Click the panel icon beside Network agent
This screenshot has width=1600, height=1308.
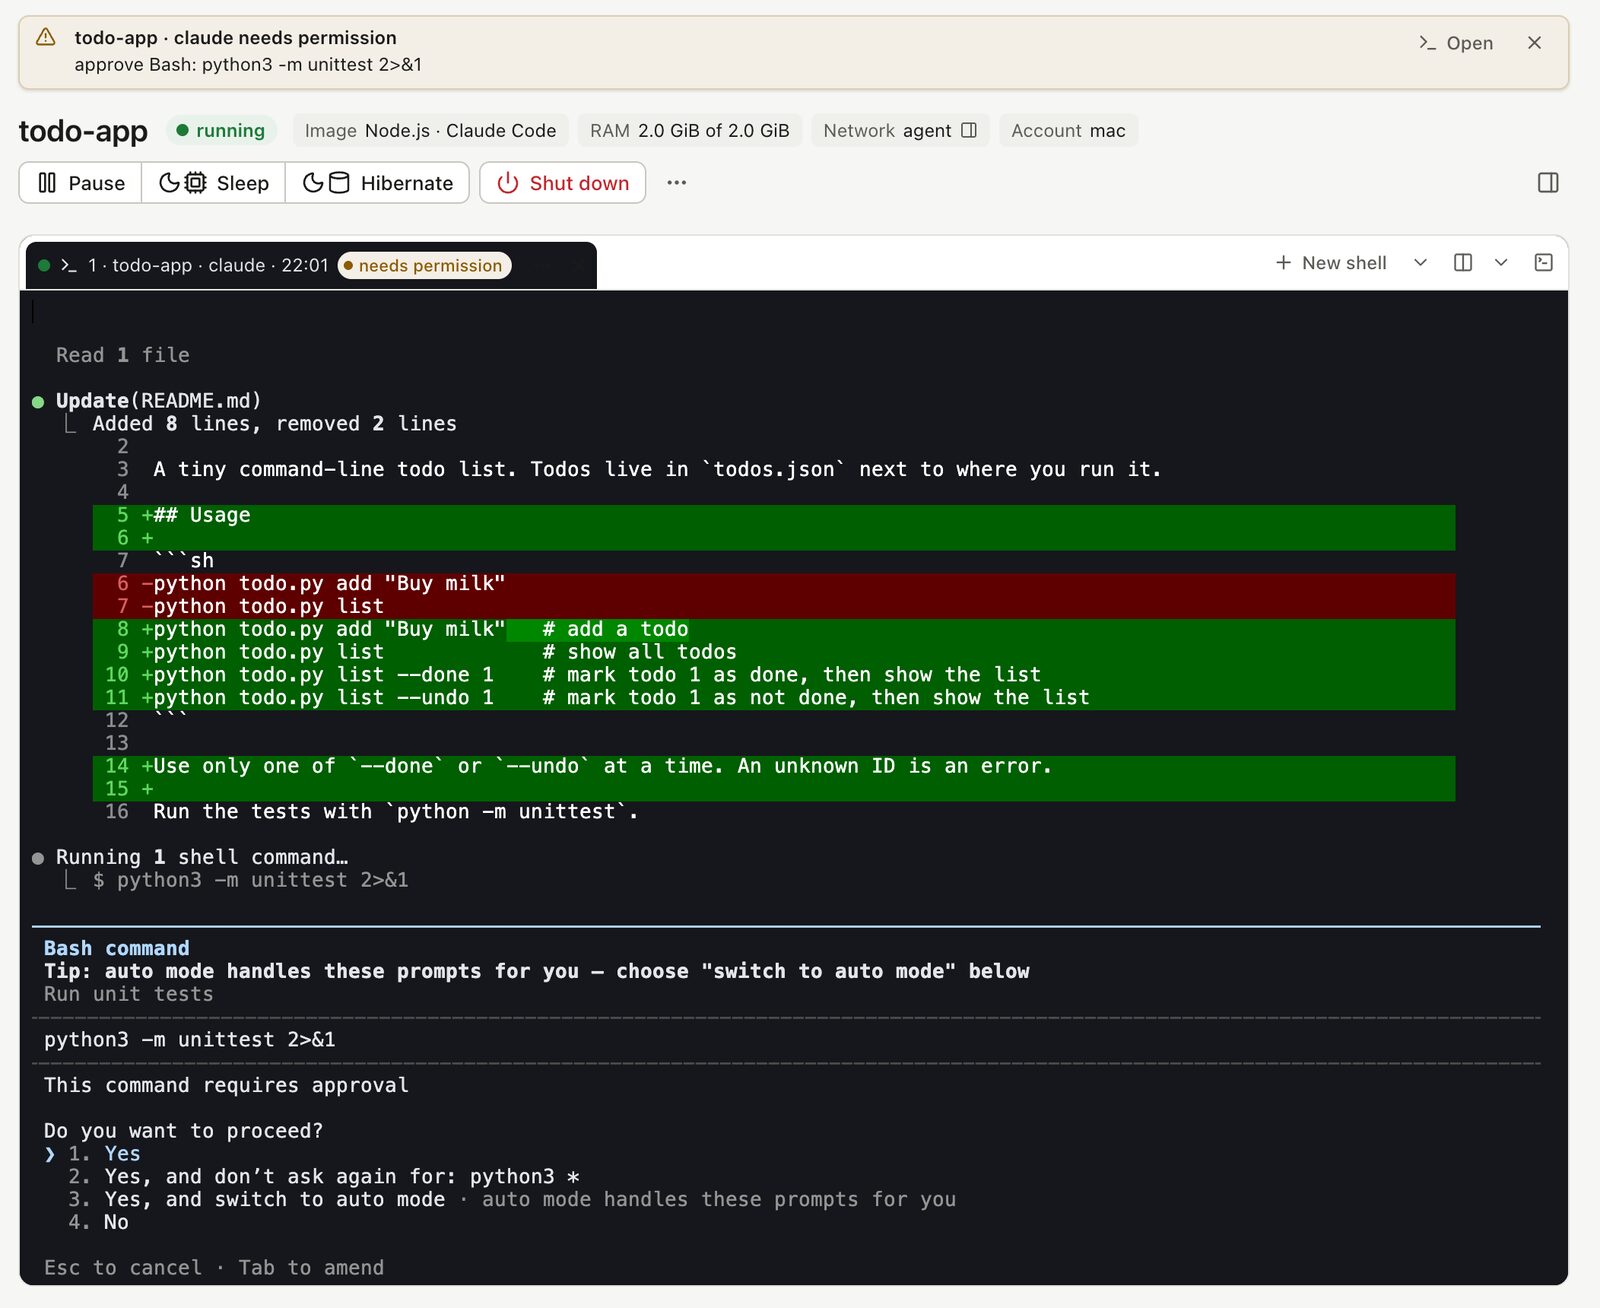click(969, 131)
